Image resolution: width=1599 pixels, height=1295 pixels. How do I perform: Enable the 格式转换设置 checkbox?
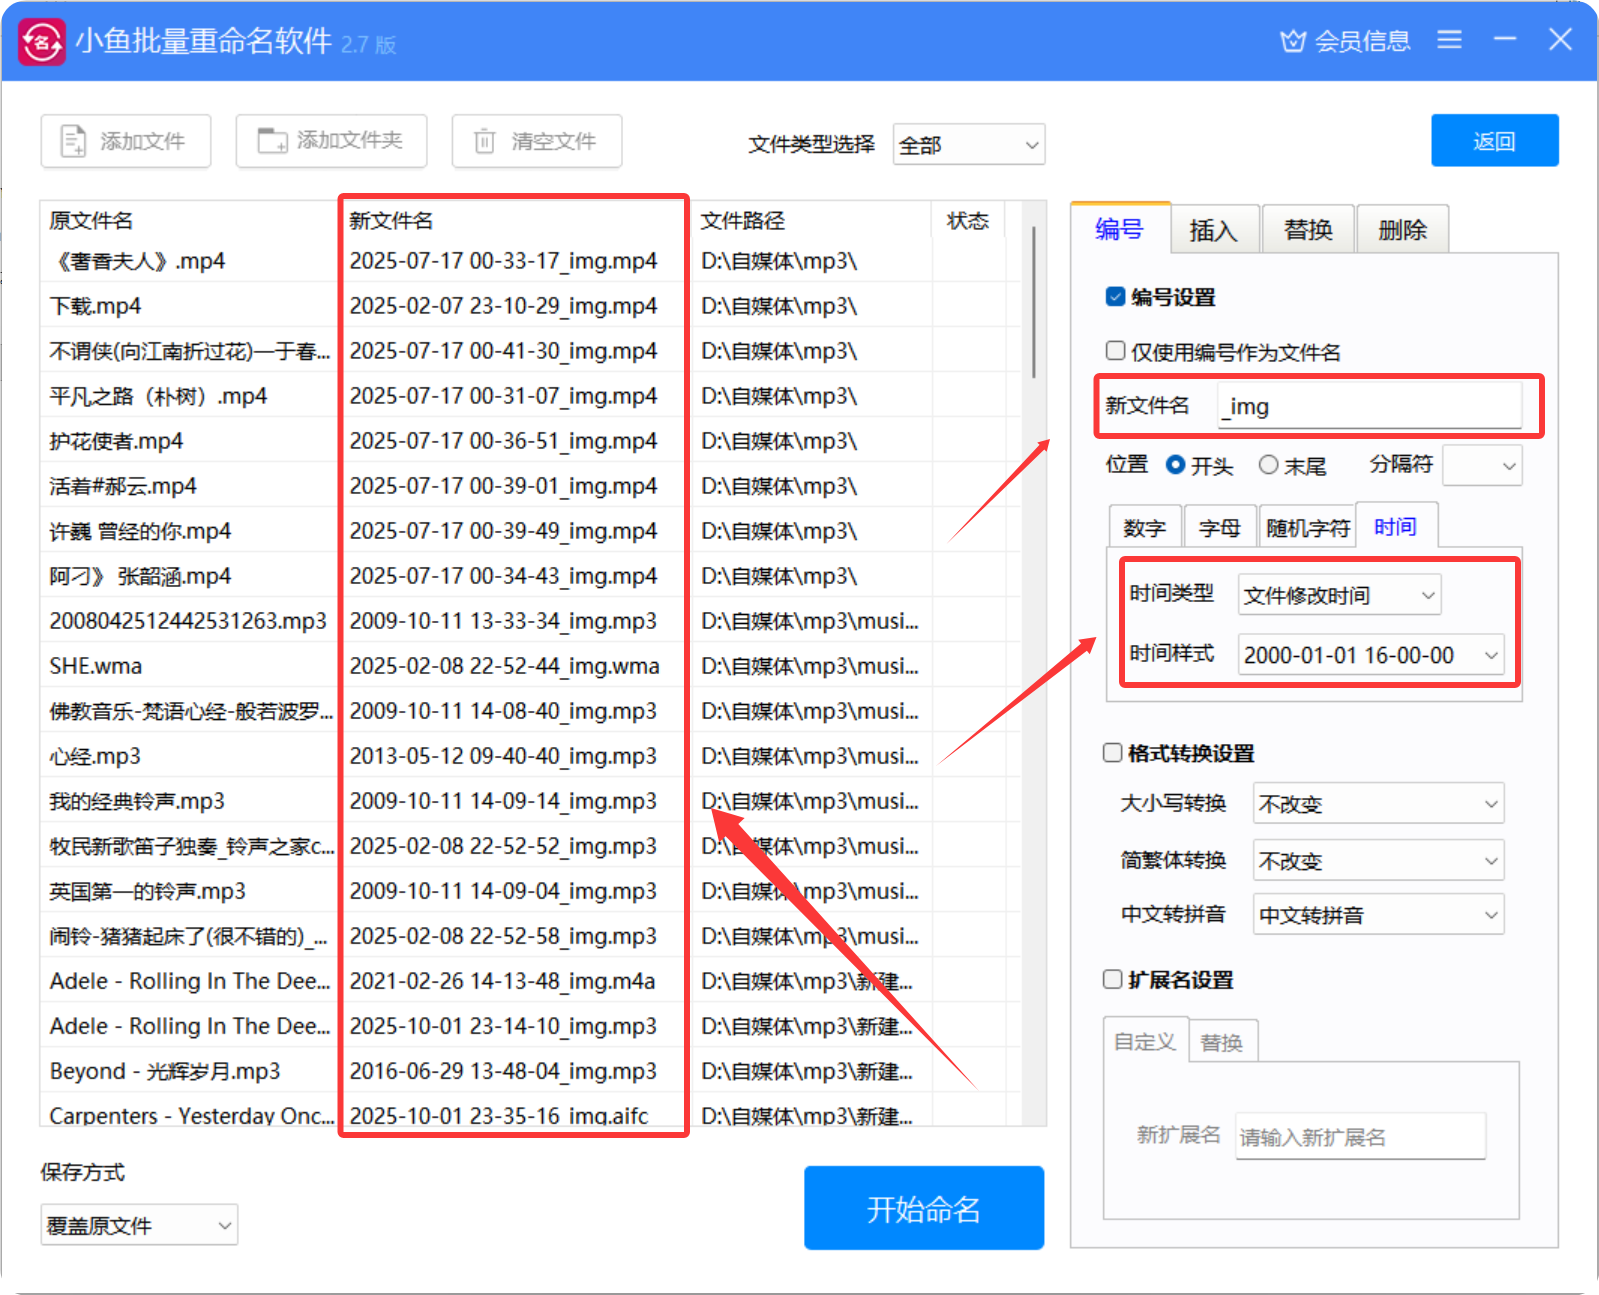[x=1113, y=753]
